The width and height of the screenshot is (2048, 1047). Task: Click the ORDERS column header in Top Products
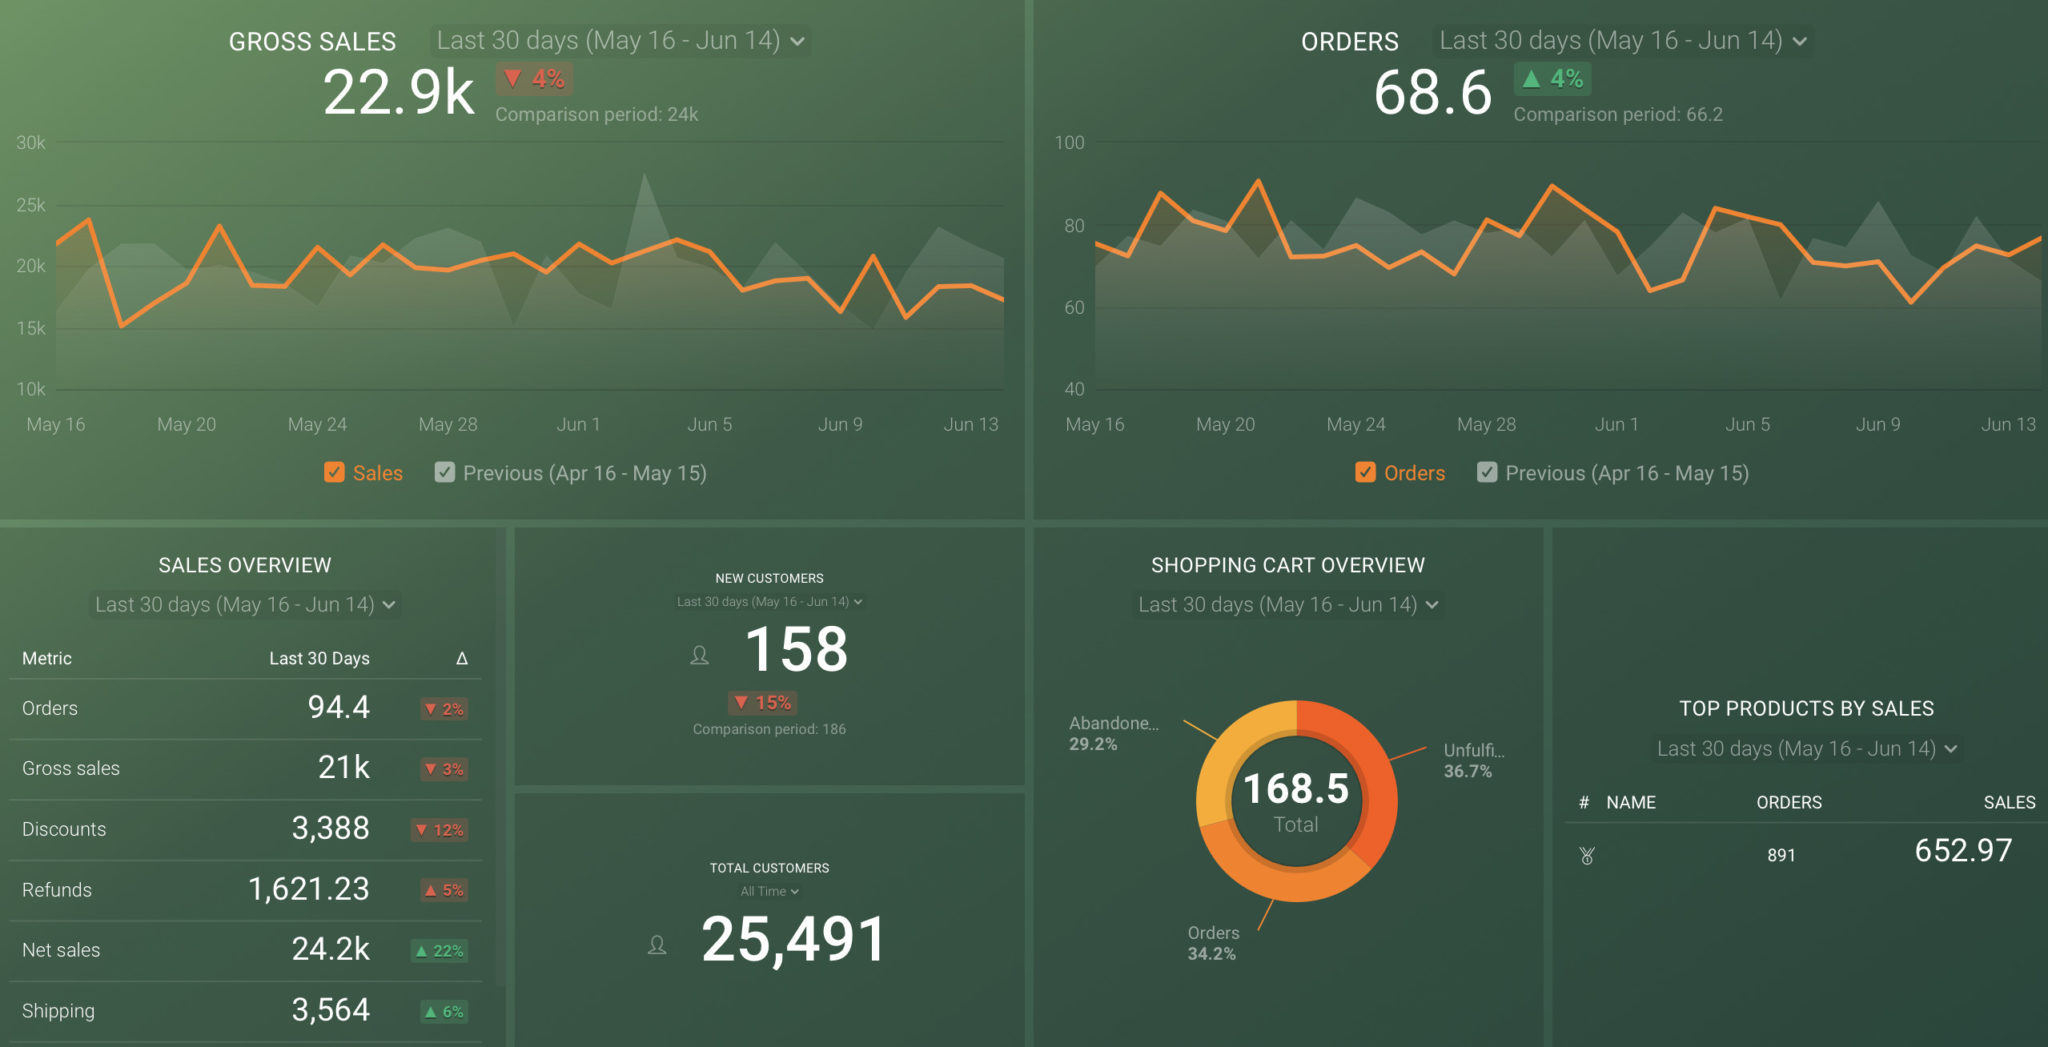click(1789, 802)
